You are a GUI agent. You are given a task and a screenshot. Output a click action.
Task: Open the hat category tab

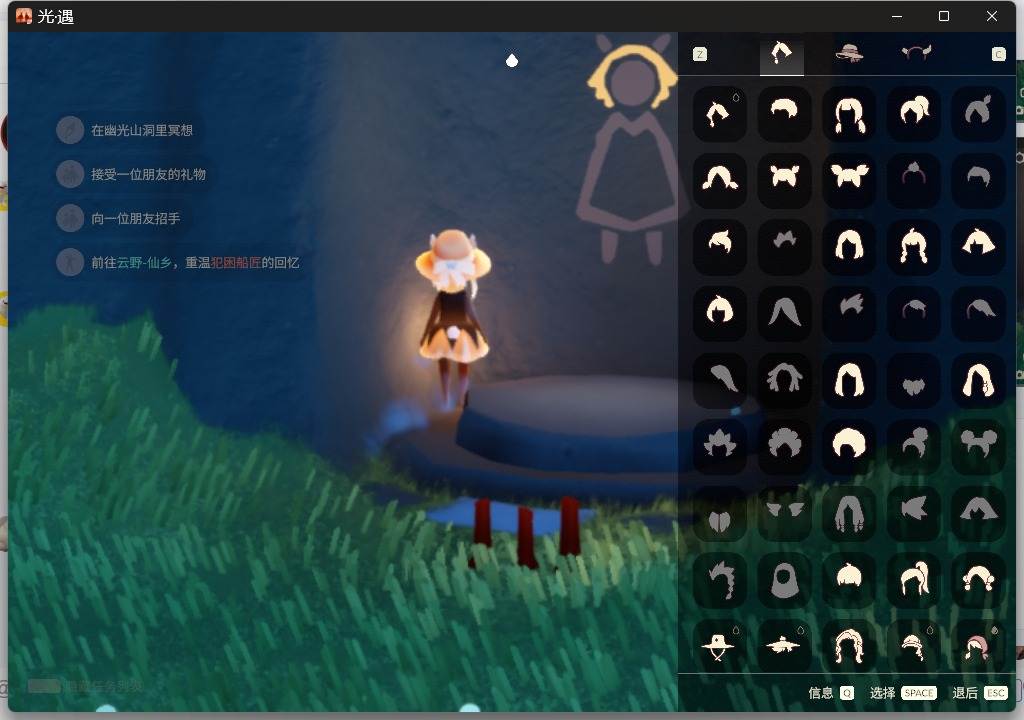coord(849,53)
